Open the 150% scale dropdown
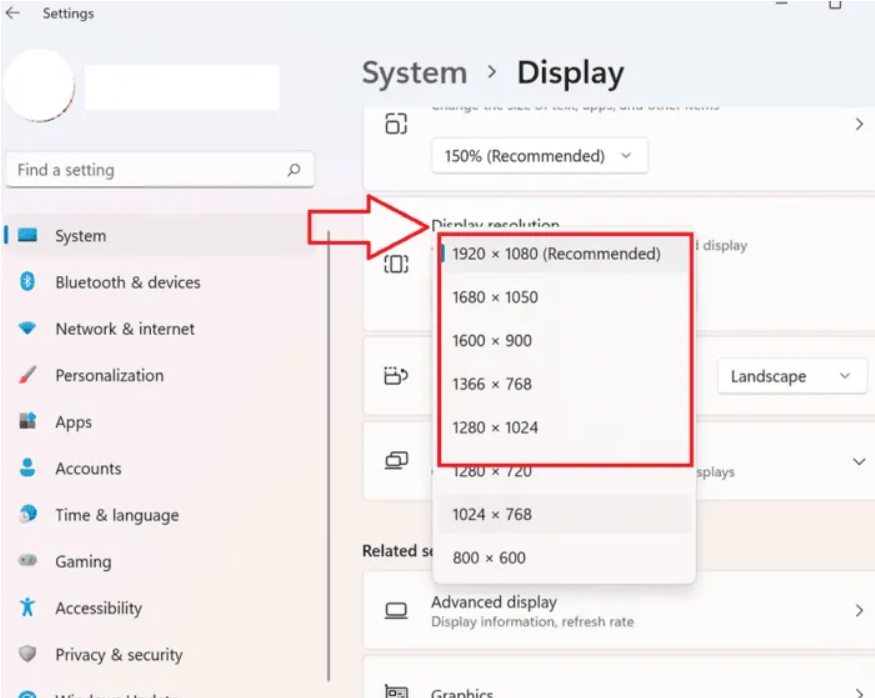Image resolution: width=875 pixels, height=698 pixels. point(539,156)
